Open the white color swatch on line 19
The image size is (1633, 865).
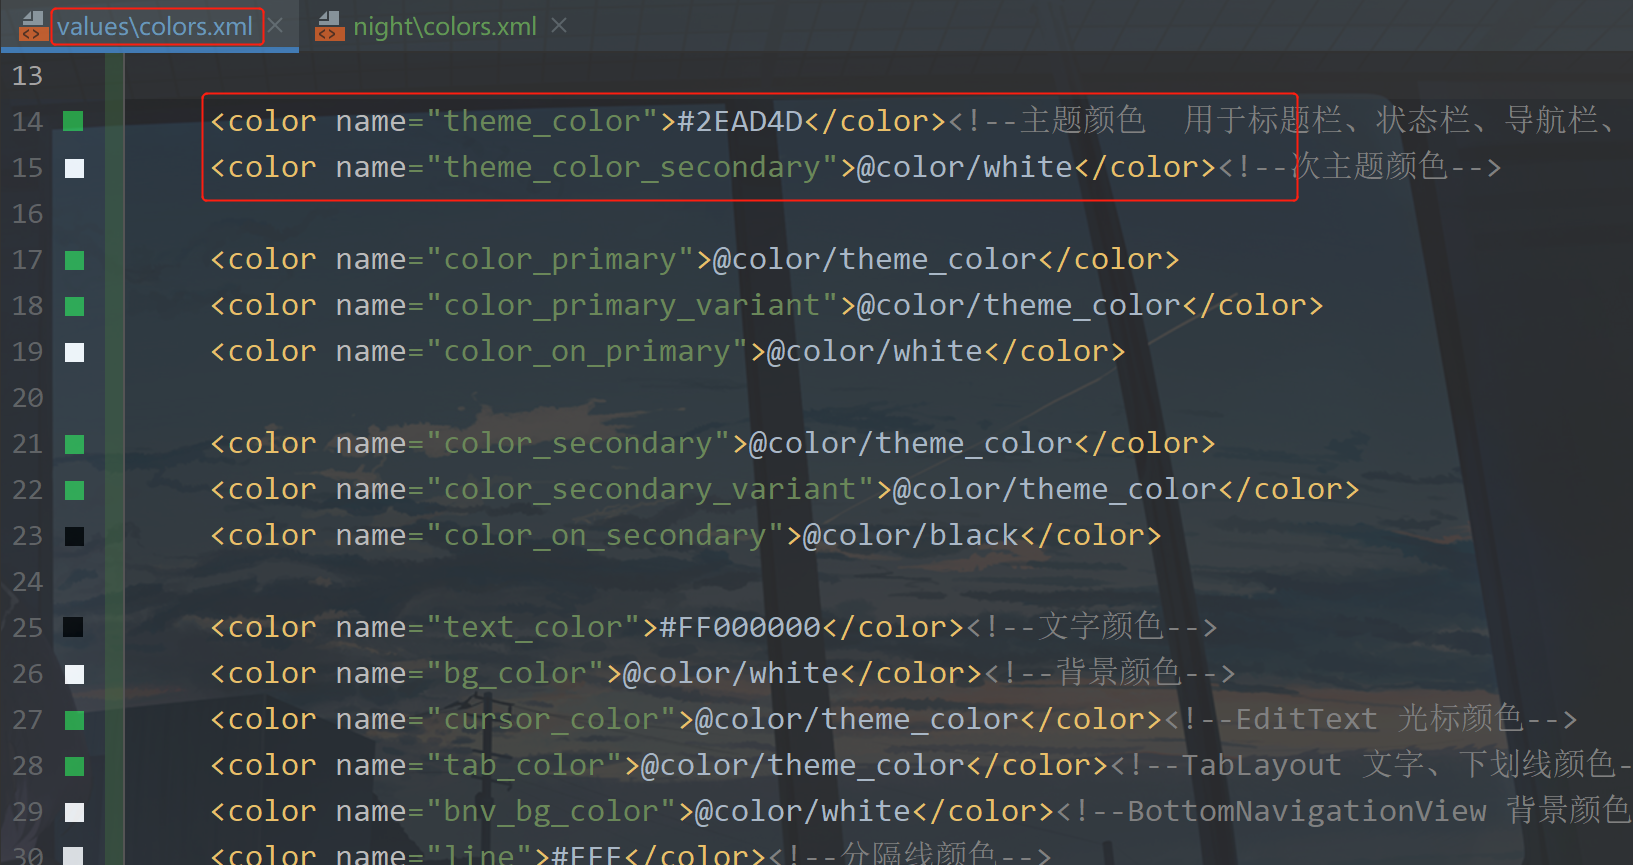74,352
